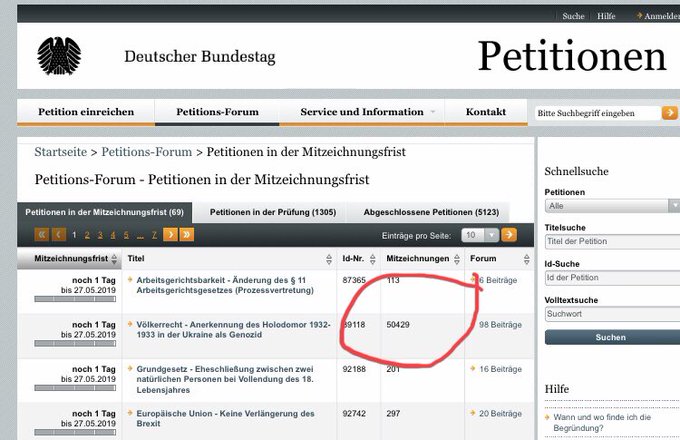Go to page 5 of results
This screenshot has height=440, width=680.
coord(126,235)
